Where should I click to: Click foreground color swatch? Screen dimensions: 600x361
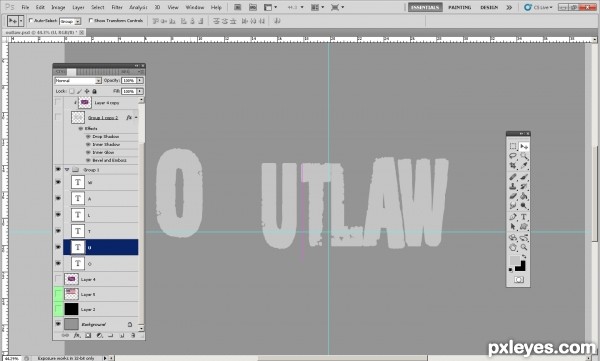click(515, 261)
